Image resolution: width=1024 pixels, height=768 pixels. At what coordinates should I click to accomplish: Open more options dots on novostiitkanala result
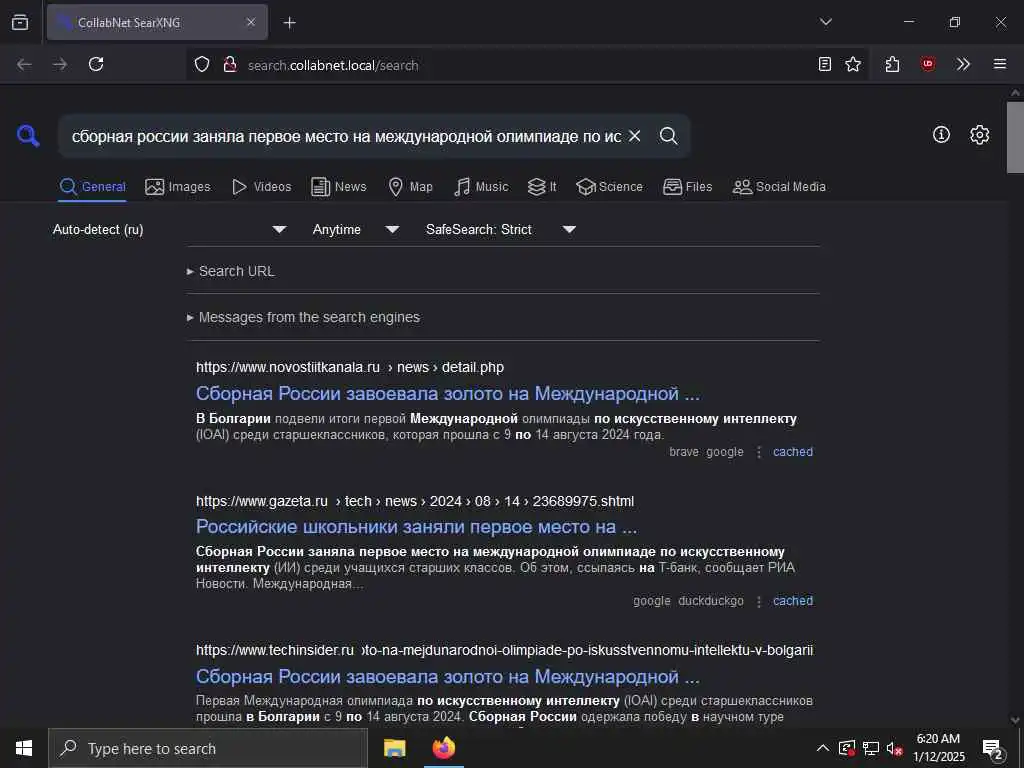point(758,452)
